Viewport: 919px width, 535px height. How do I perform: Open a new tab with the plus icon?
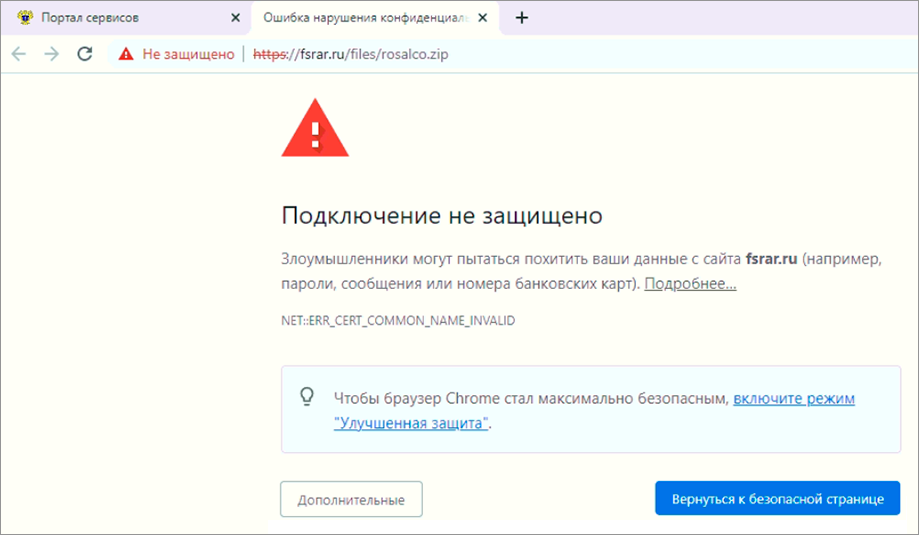[x=522, y=18]
